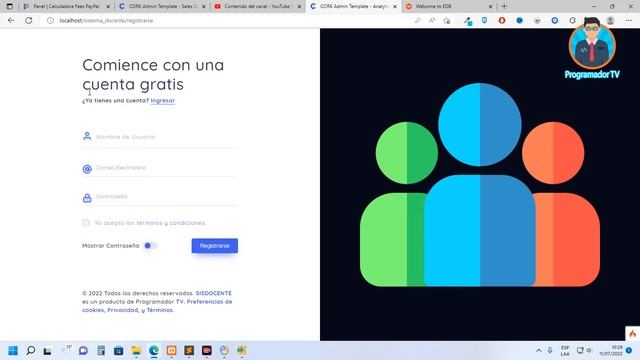
Task: Open the Ingresar login link
Action: [x=162, y=100]
